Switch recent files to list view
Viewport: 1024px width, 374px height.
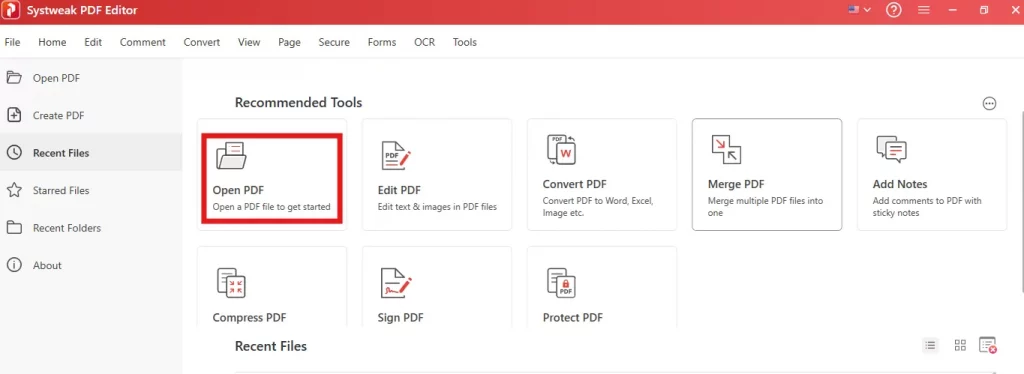click(x=930, y=345)
